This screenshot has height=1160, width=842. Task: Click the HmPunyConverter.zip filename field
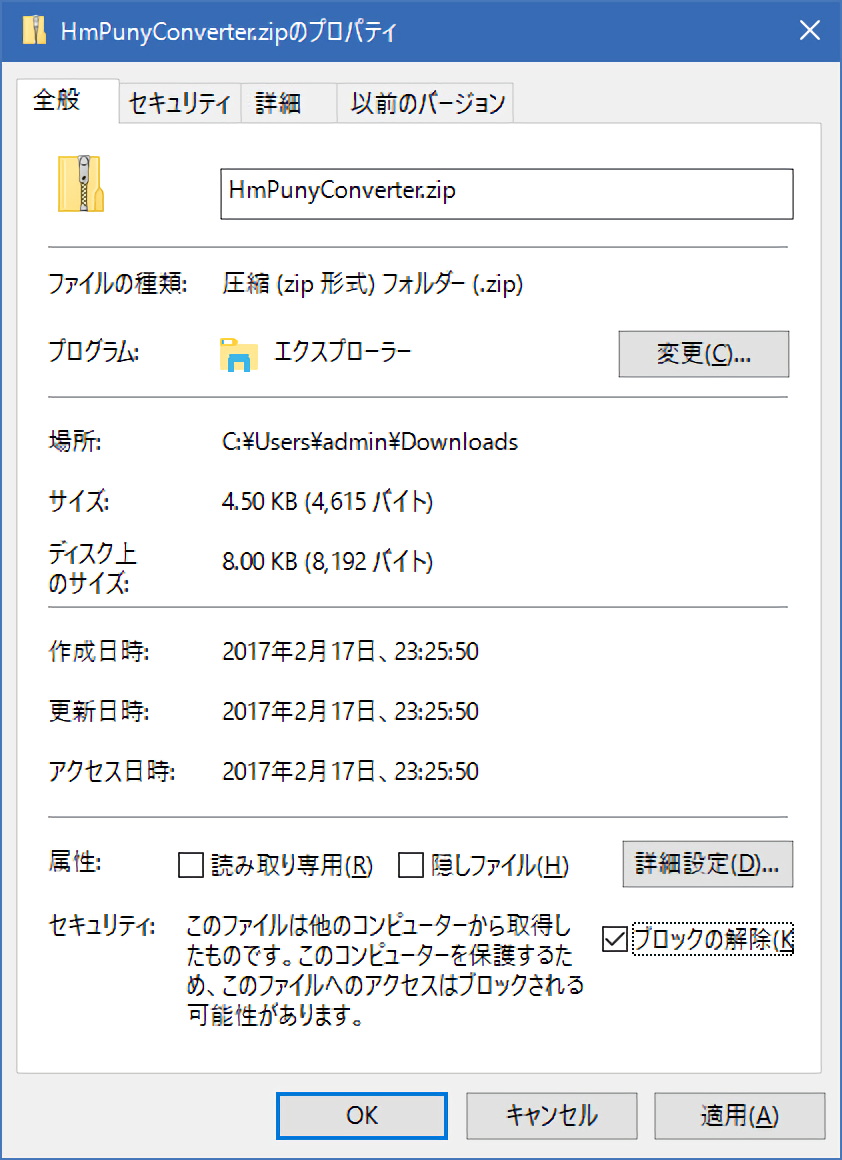pyautogui.click(x=506, y=193)
